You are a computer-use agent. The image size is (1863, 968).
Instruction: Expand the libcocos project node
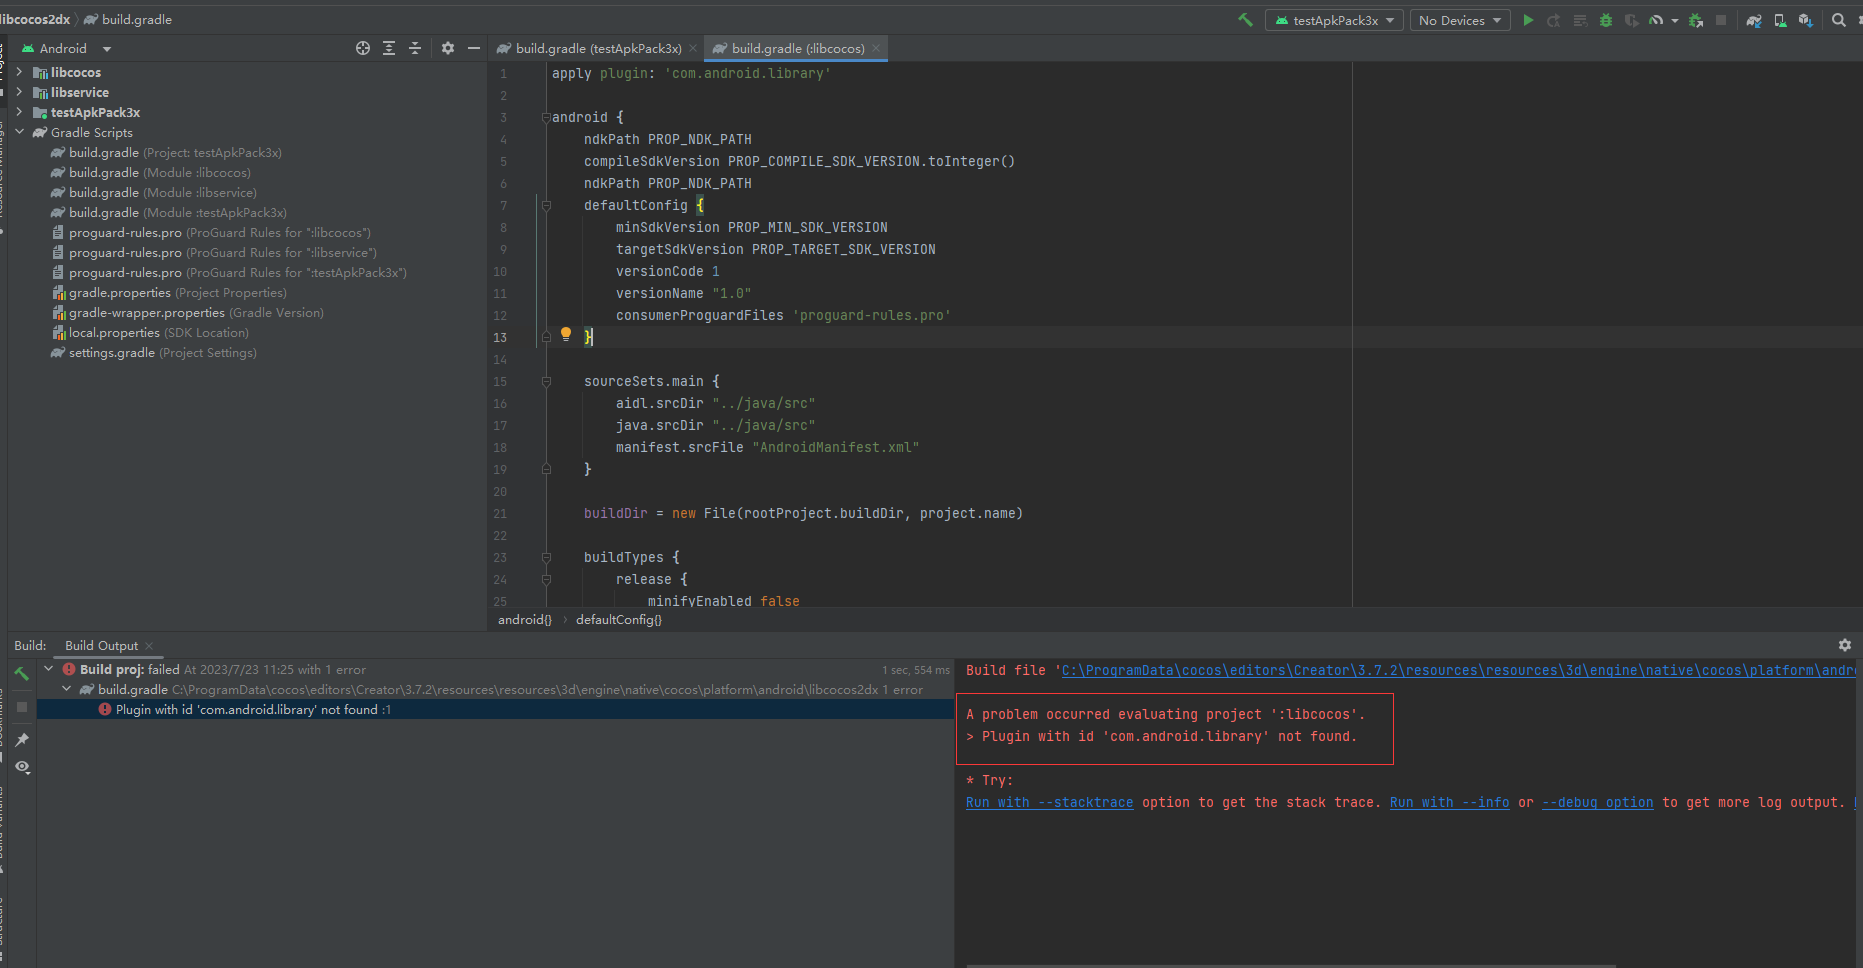click(18, 72)
